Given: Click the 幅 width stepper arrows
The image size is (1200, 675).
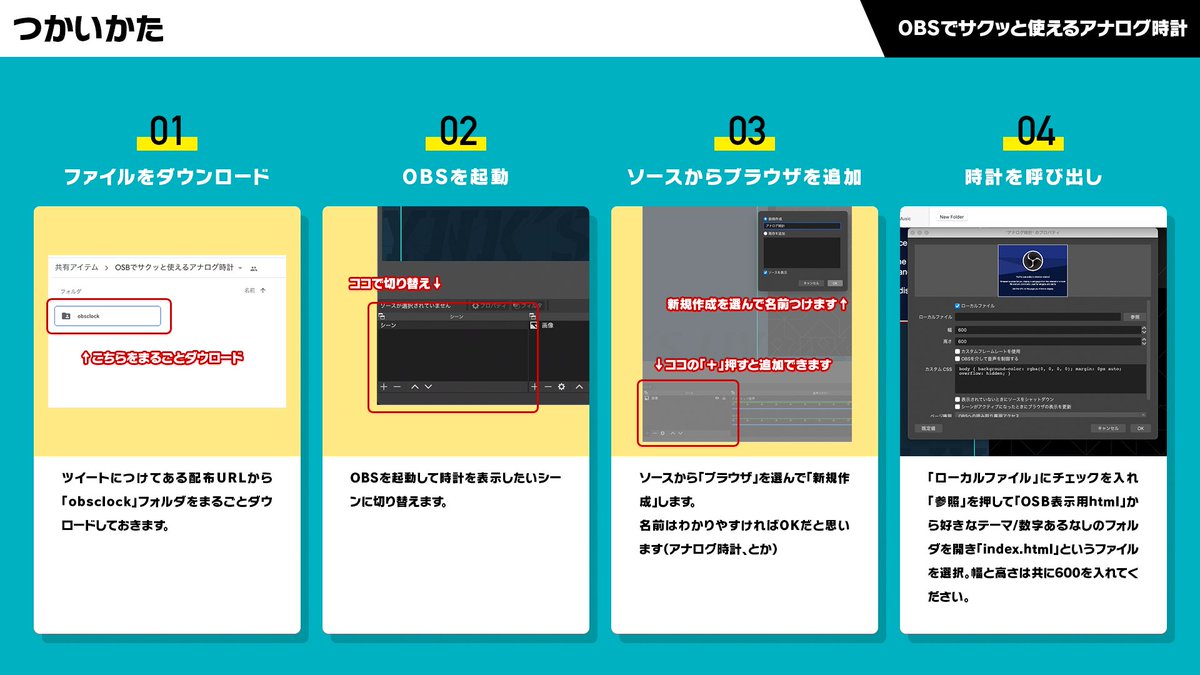Looking at the screenshot, I should 1144,330.
